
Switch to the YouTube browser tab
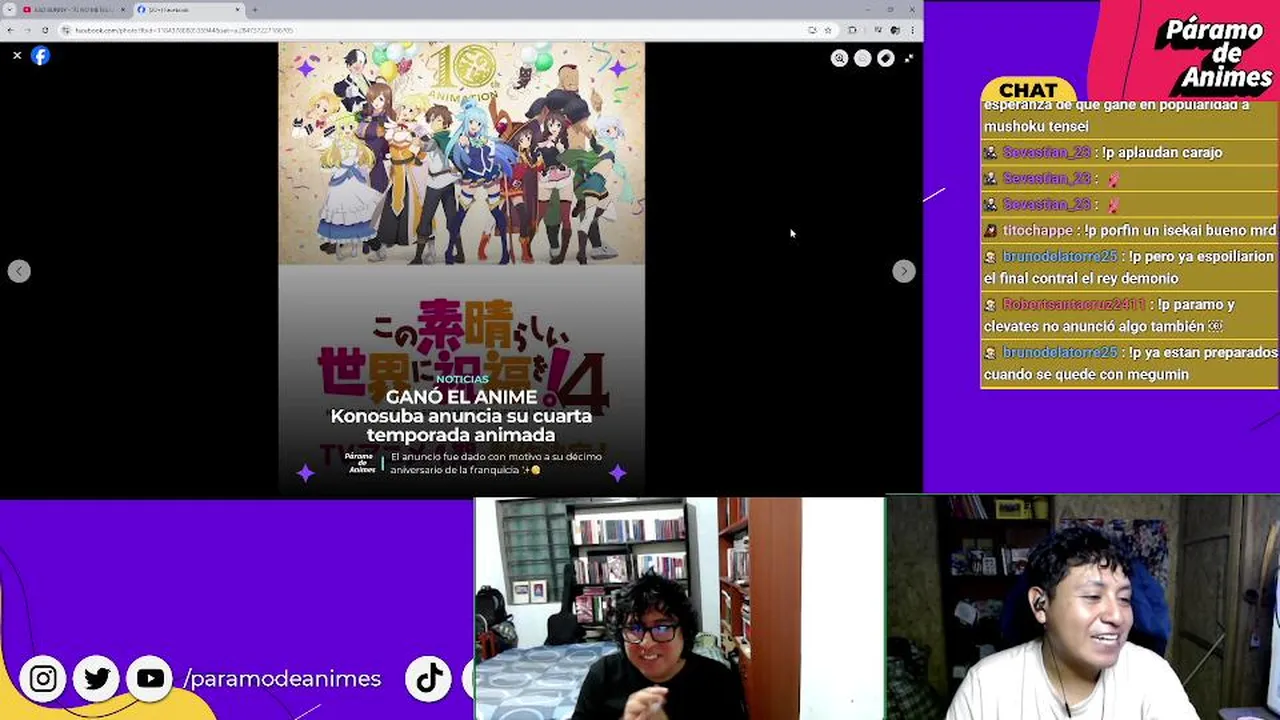click(75, 10)
